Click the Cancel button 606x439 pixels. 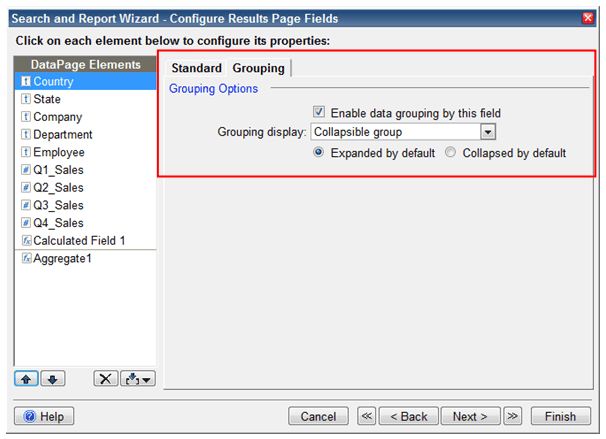318,416
